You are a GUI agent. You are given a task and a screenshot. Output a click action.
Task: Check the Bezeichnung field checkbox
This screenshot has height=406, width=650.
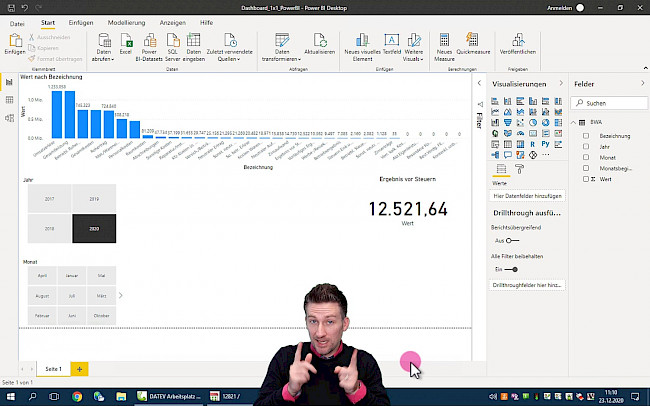coord(587,135)
